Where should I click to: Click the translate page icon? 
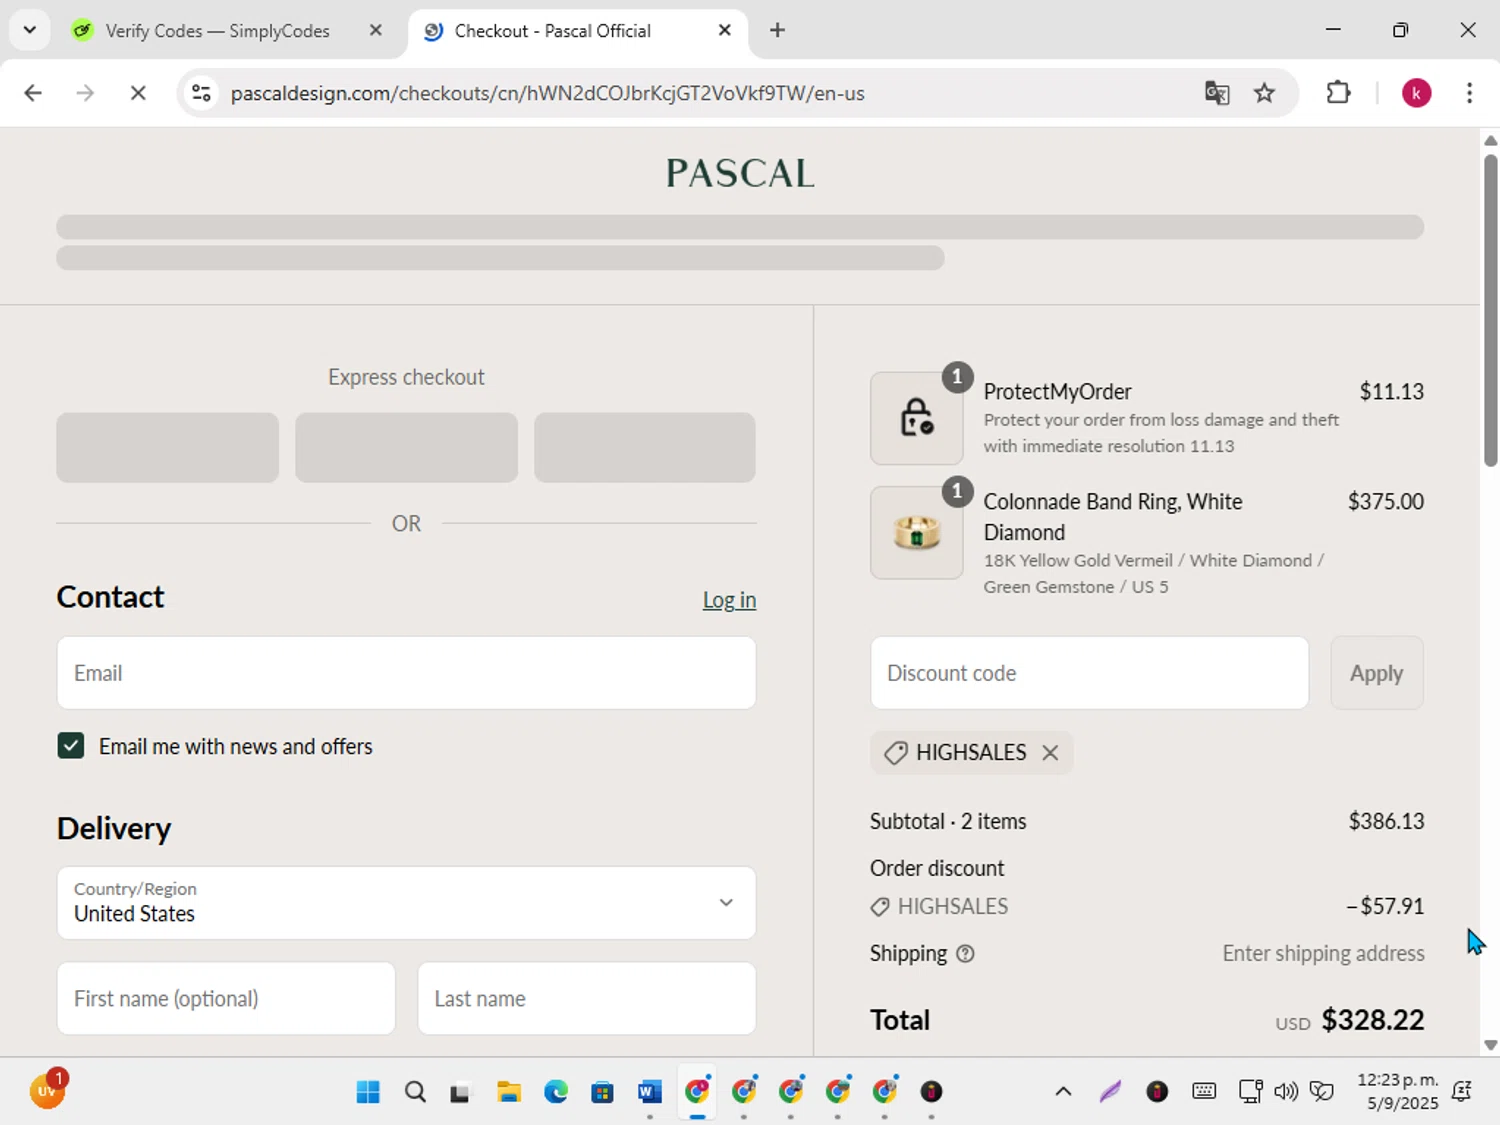1217,93
